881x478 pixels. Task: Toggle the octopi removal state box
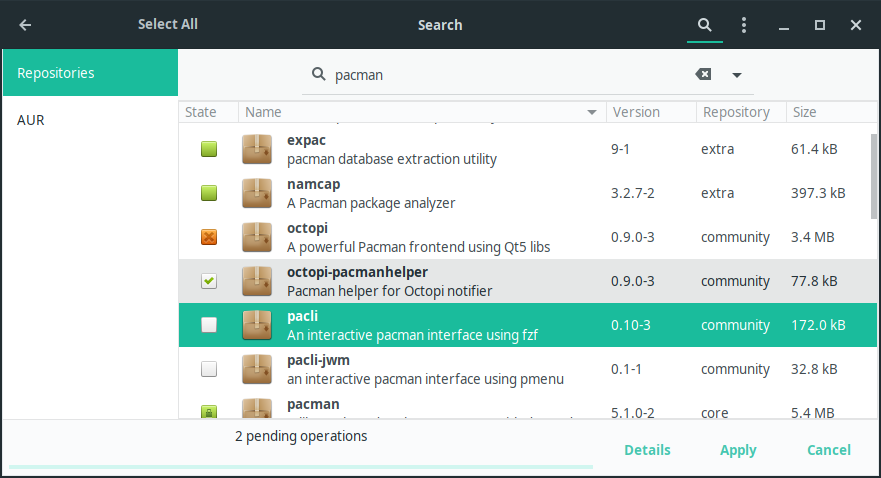click(x=209, y=237)
